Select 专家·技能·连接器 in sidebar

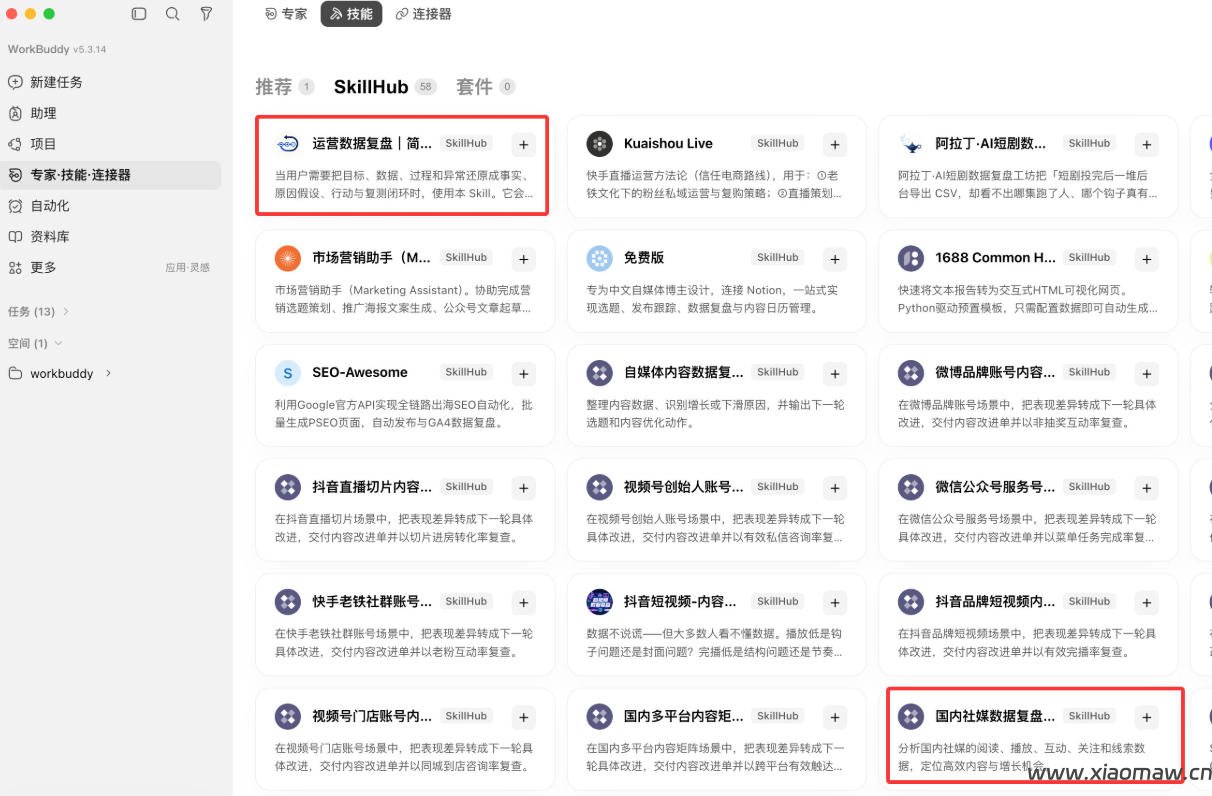point(110,175)
